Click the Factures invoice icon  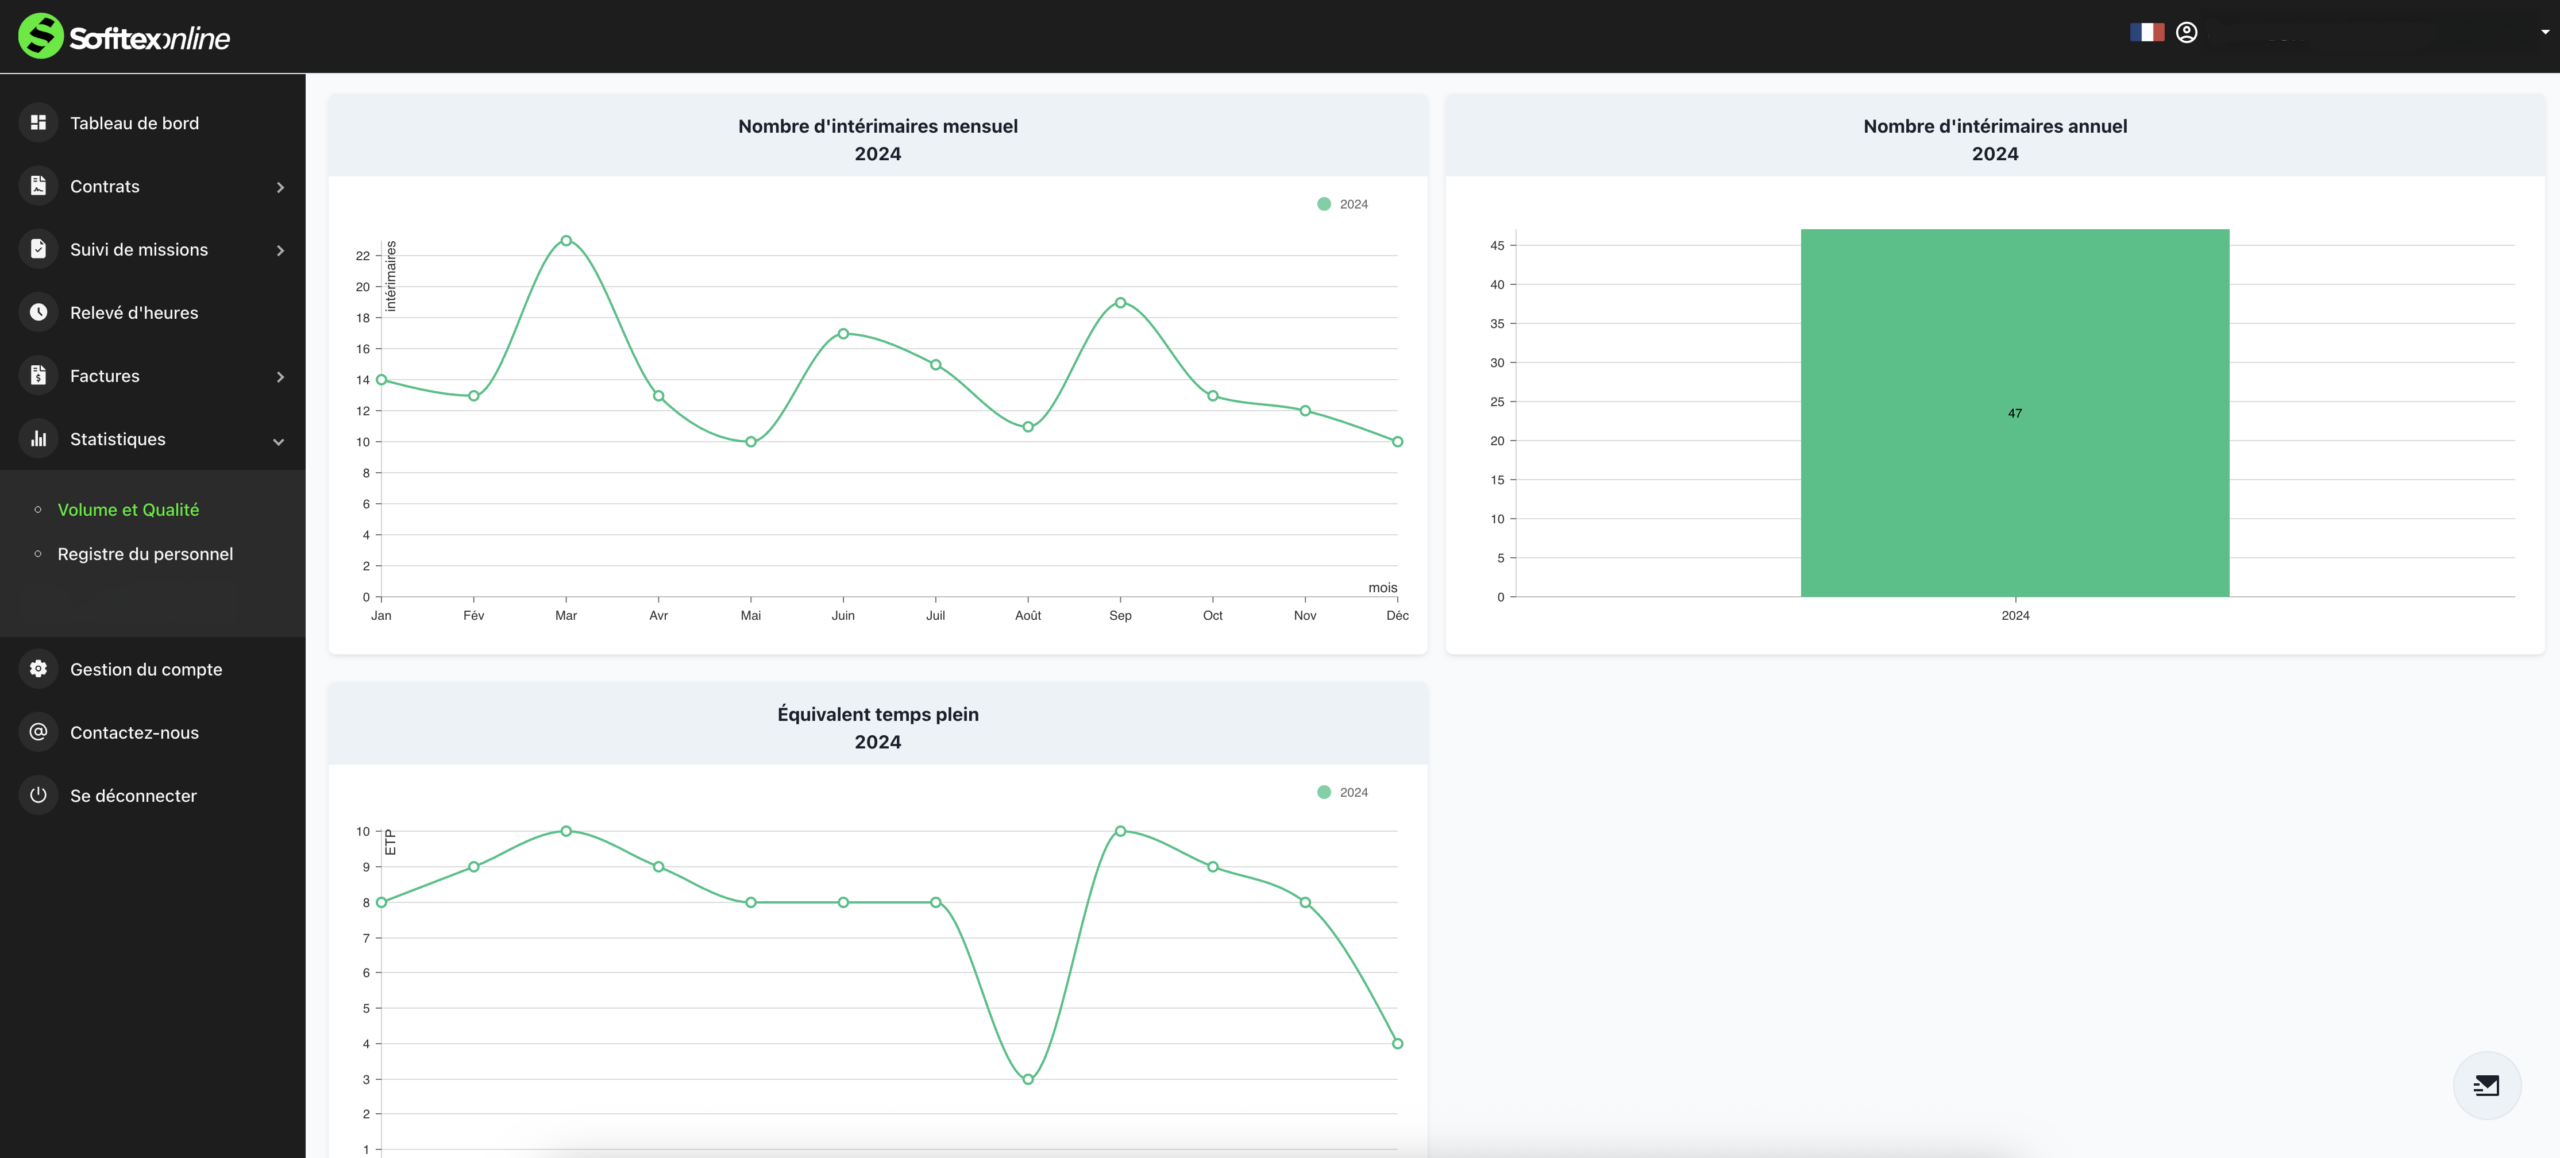click(38, 376)
